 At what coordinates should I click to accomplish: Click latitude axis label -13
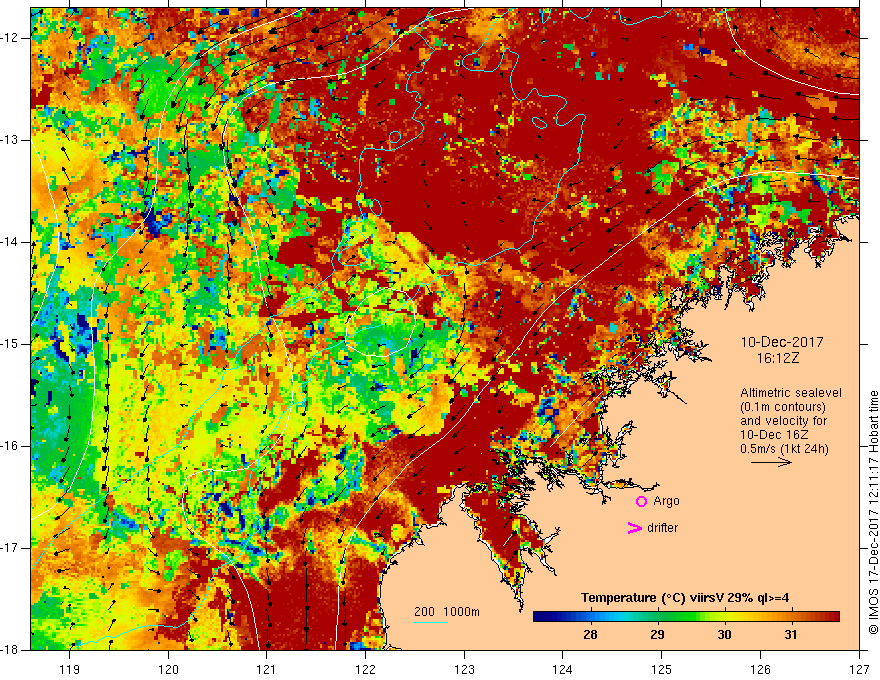click(x=10, y=140)
